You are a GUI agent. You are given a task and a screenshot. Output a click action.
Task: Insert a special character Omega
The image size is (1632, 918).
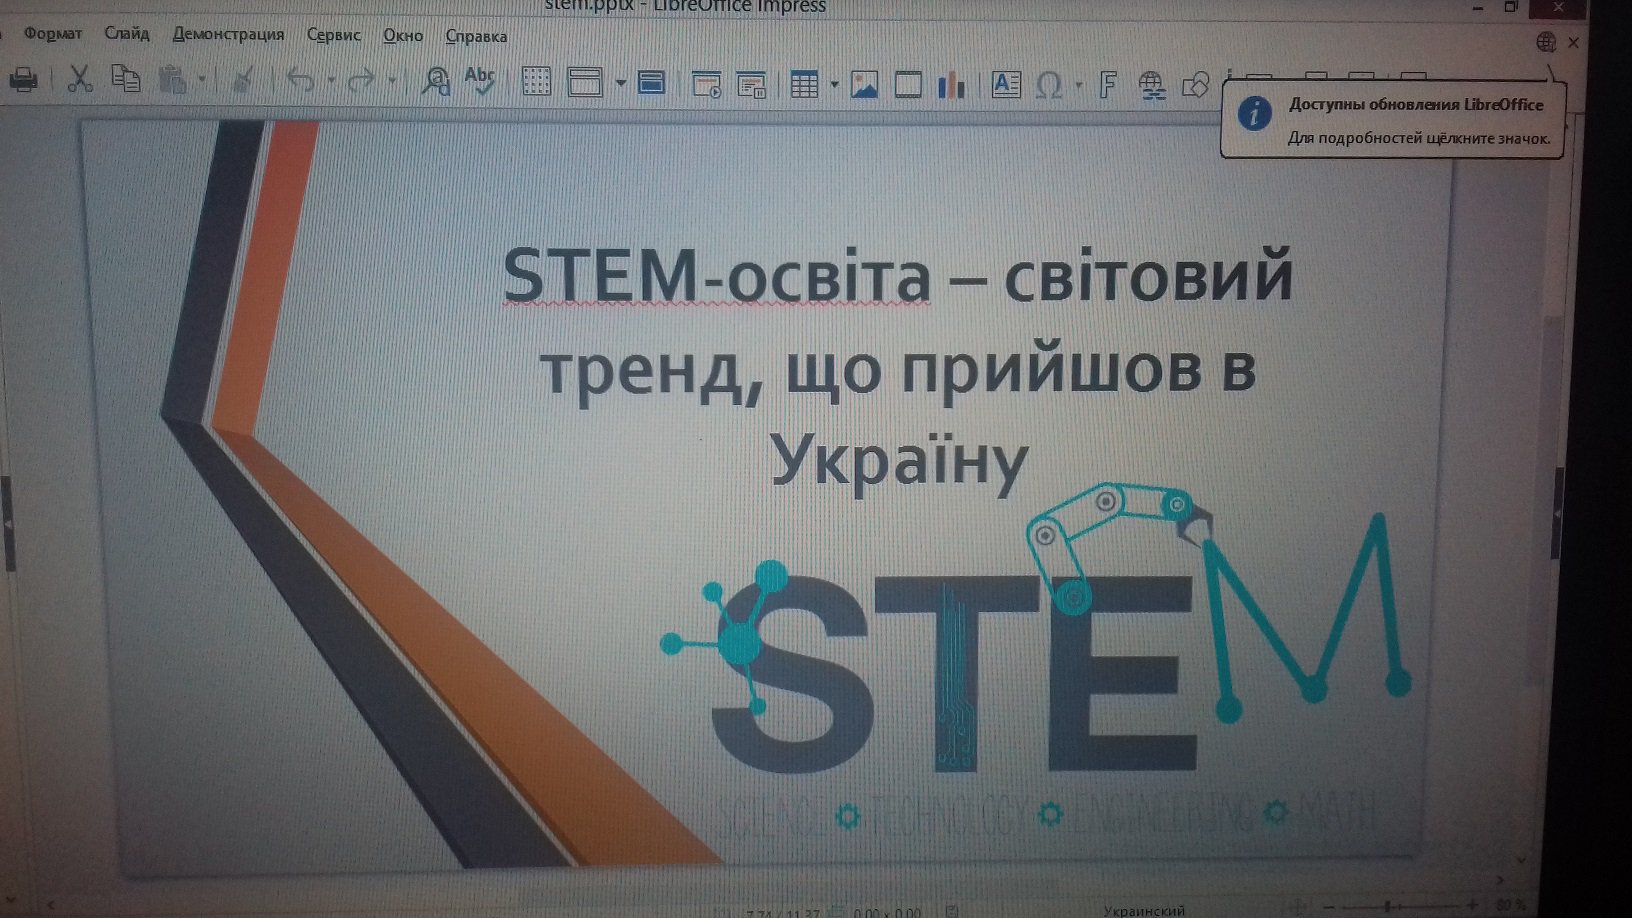point(1049,86)
